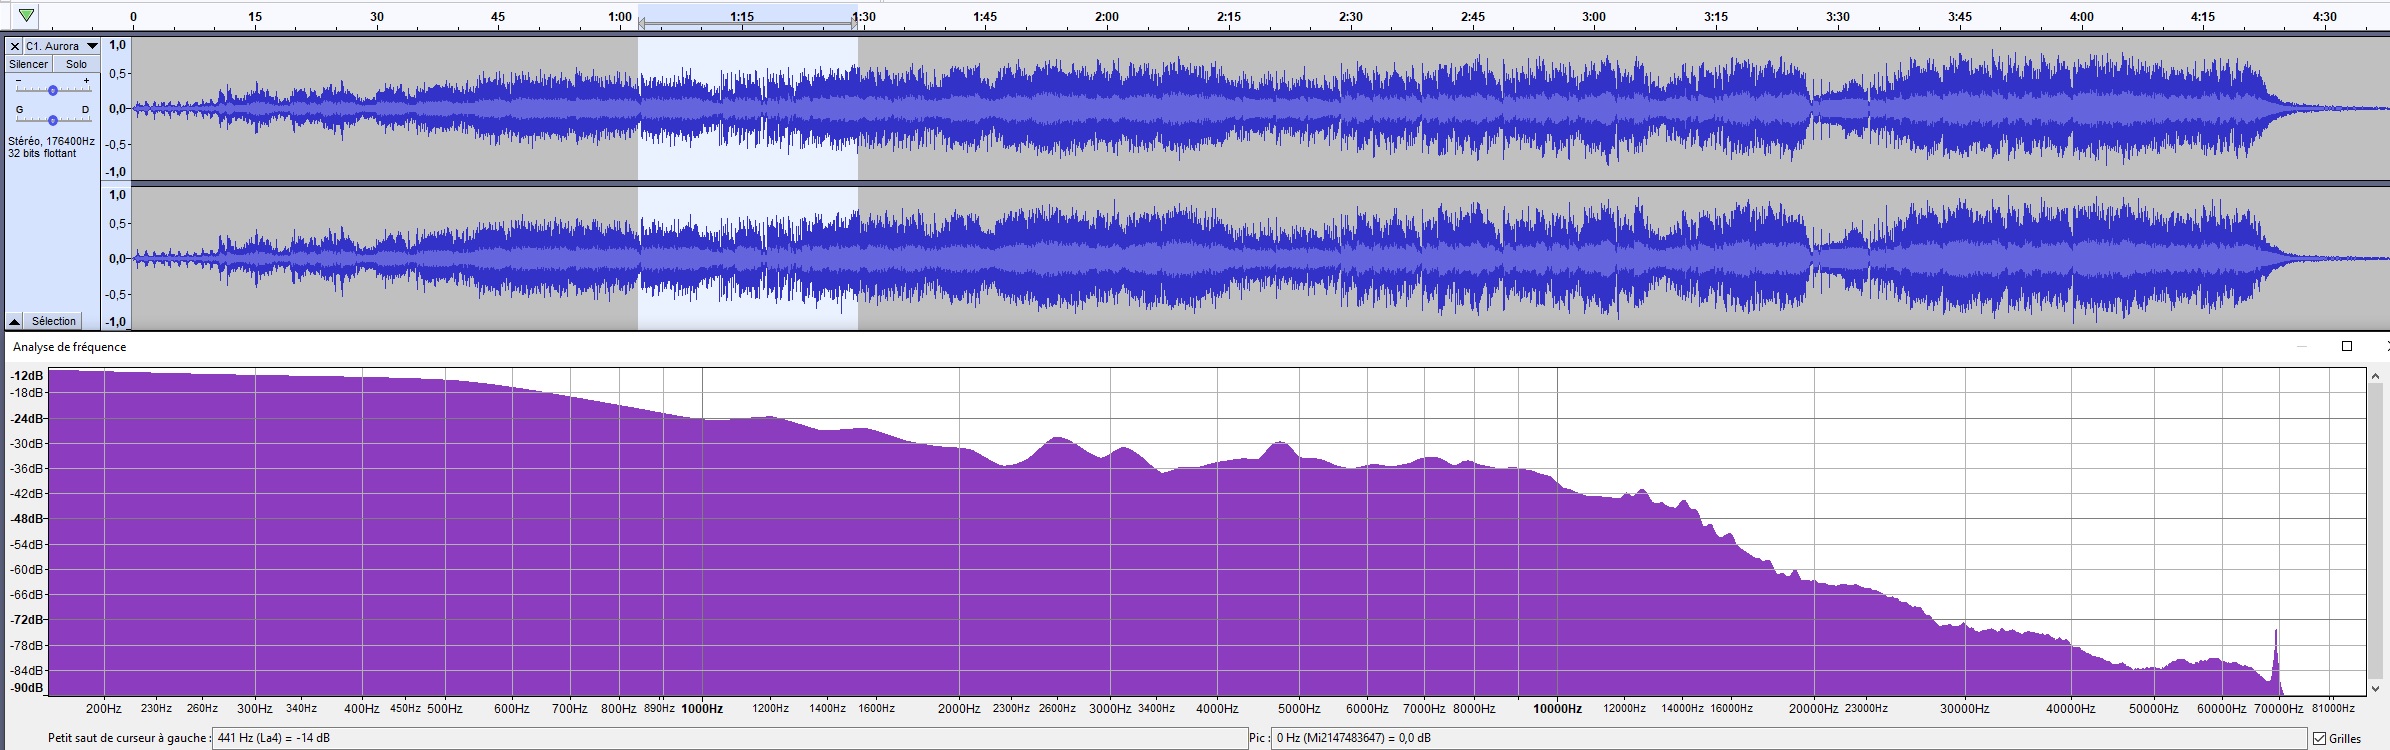This screenshot has height=750, width=2390.
Task: Click the G/D pan slider knob
Action: [x=53, y=120]
